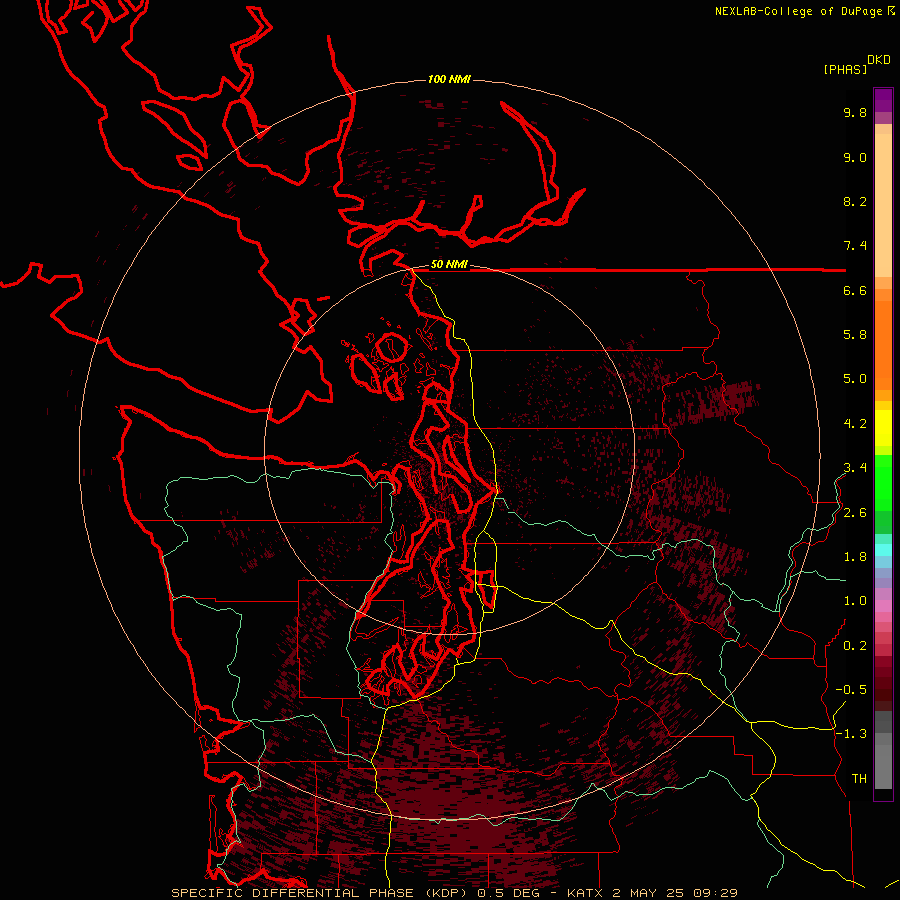
Task: Click the -1.3 value on the scale
Action: click(851, 734)
